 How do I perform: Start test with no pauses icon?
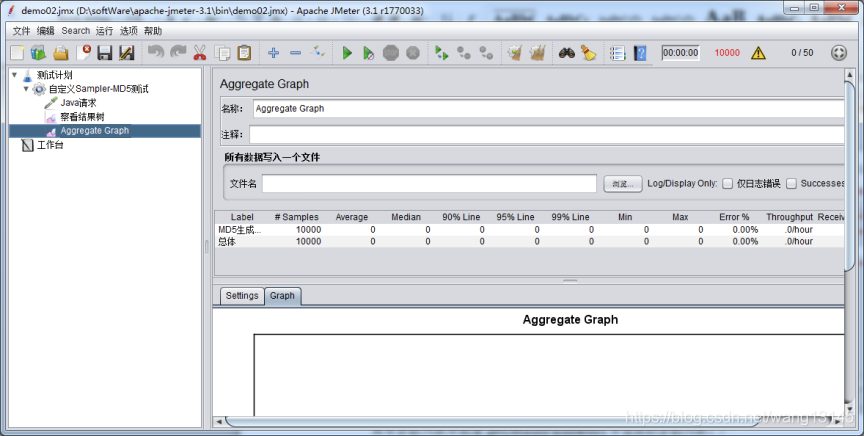[x=369, y=53]
